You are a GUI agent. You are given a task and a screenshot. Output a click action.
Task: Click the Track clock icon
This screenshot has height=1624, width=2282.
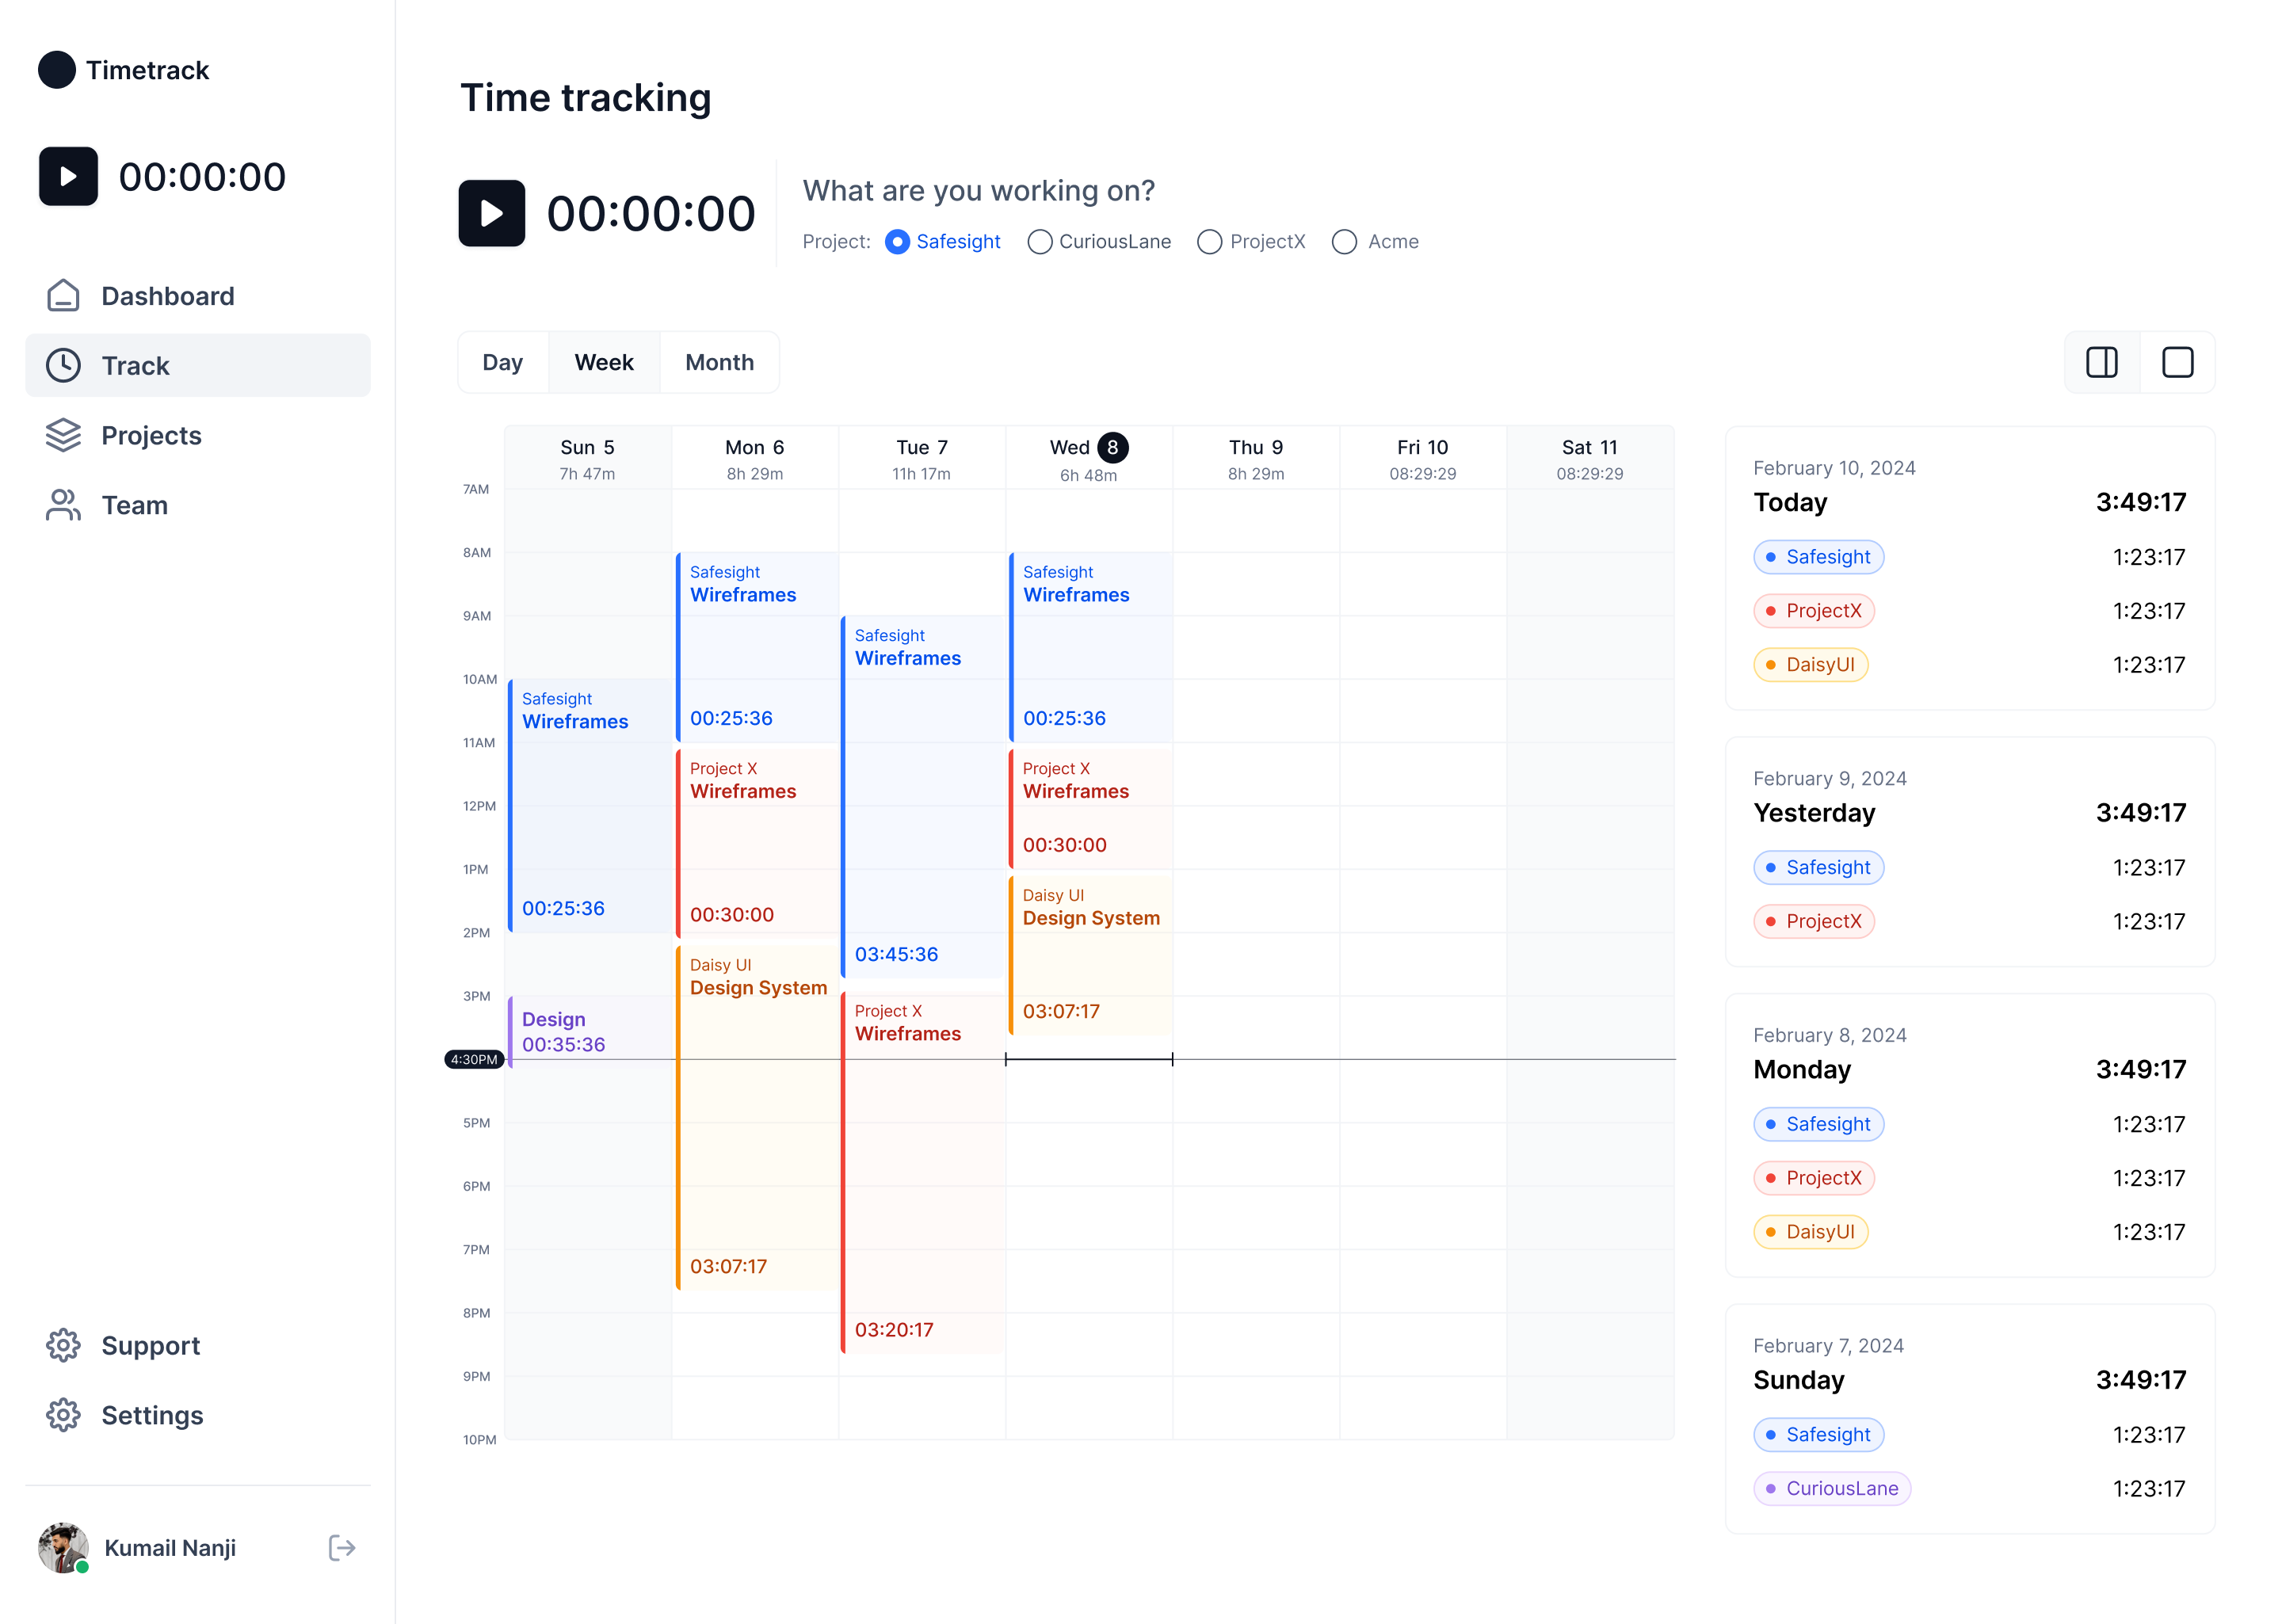(x=63, y=366)
